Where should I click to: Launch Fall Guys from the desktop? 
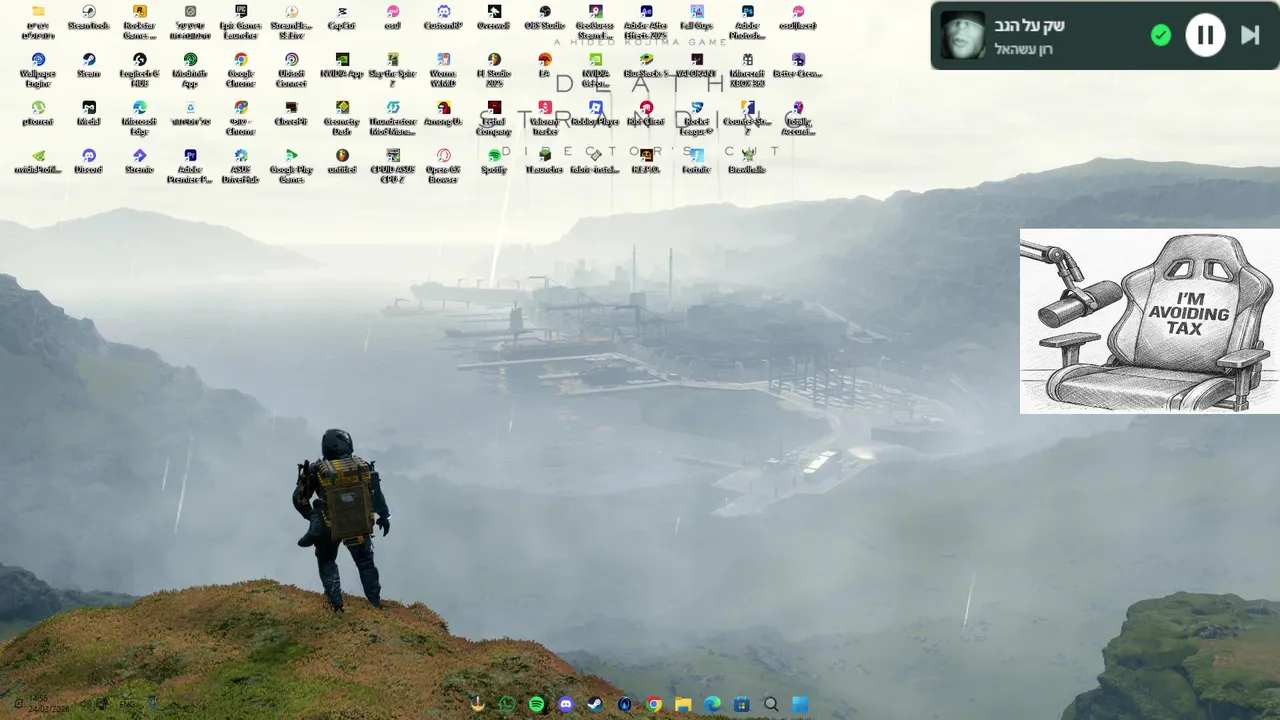tap(697, 16)
